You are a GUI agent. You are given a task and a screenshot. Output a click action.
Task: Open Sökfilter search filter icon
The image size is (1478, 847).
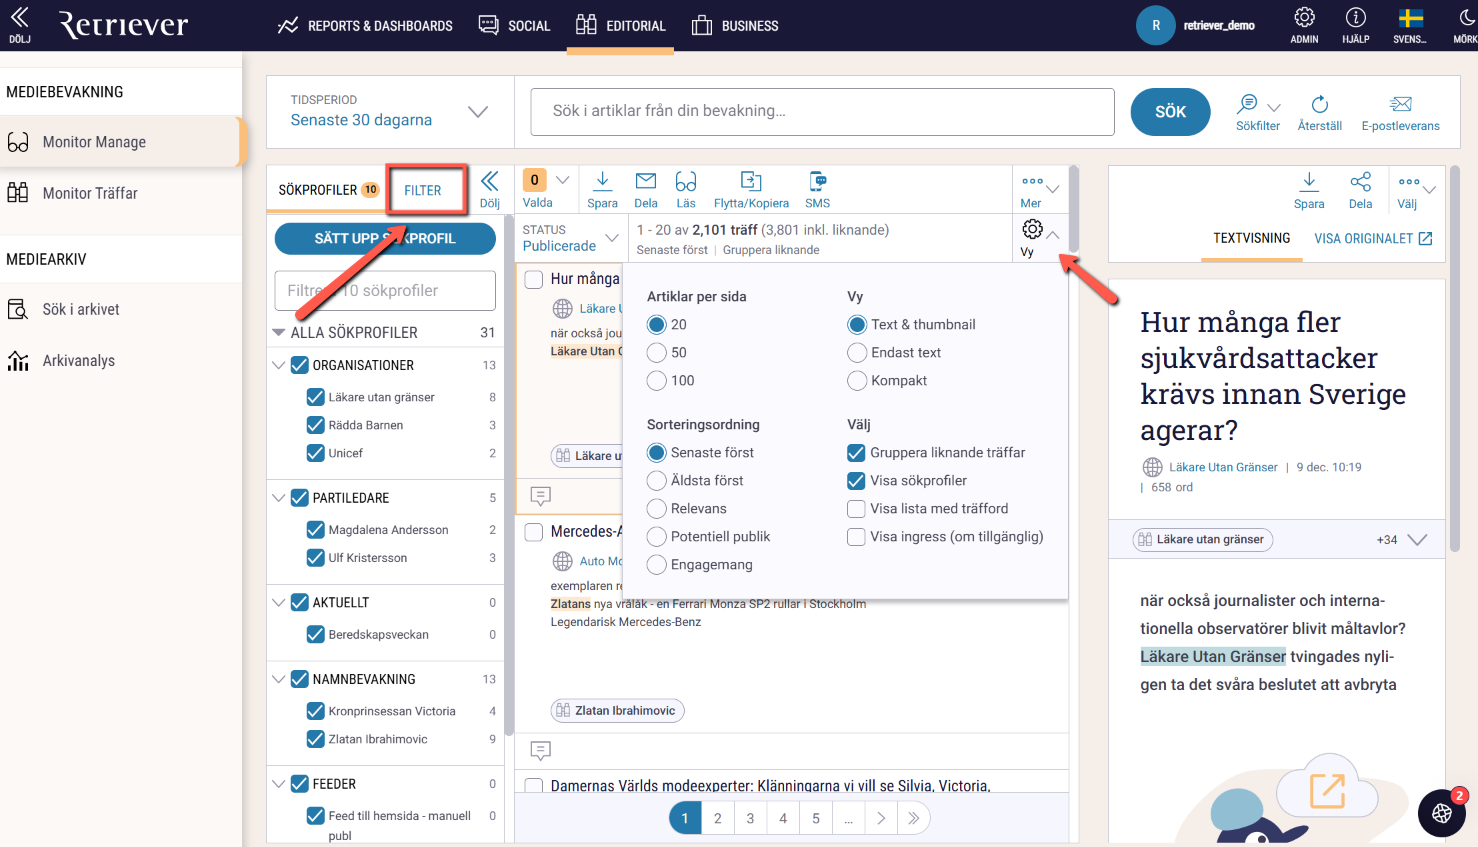click(1248, 104)
